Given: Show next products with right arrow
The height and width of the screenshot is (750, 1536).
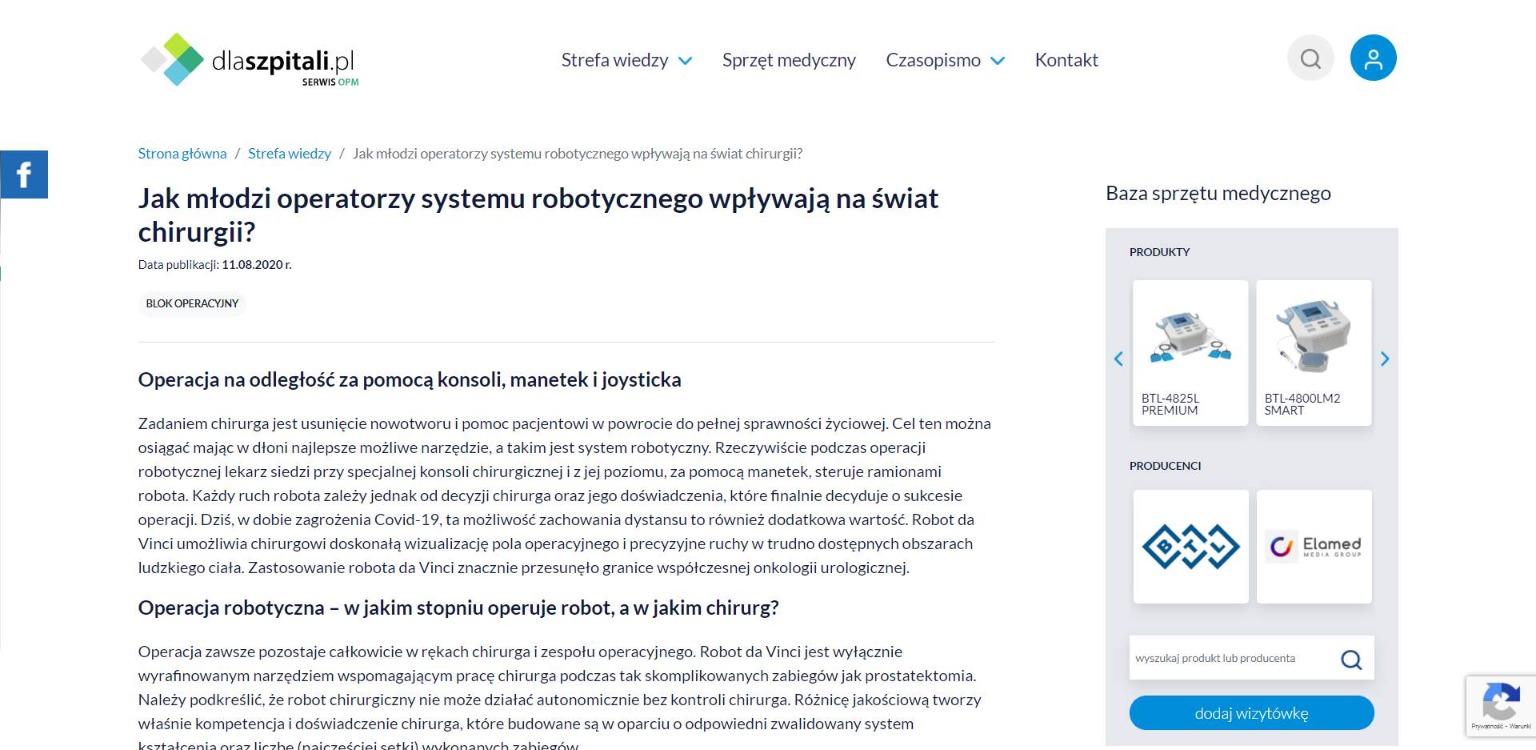Looking at the screenshot, I should tap(1385, 359).
